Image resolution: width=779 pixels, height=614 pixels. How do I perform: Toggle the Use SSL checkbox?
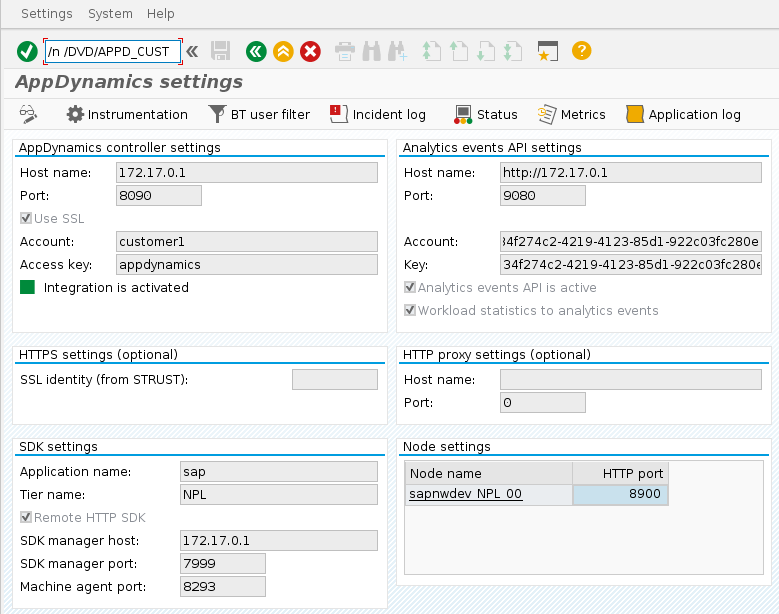26,218
